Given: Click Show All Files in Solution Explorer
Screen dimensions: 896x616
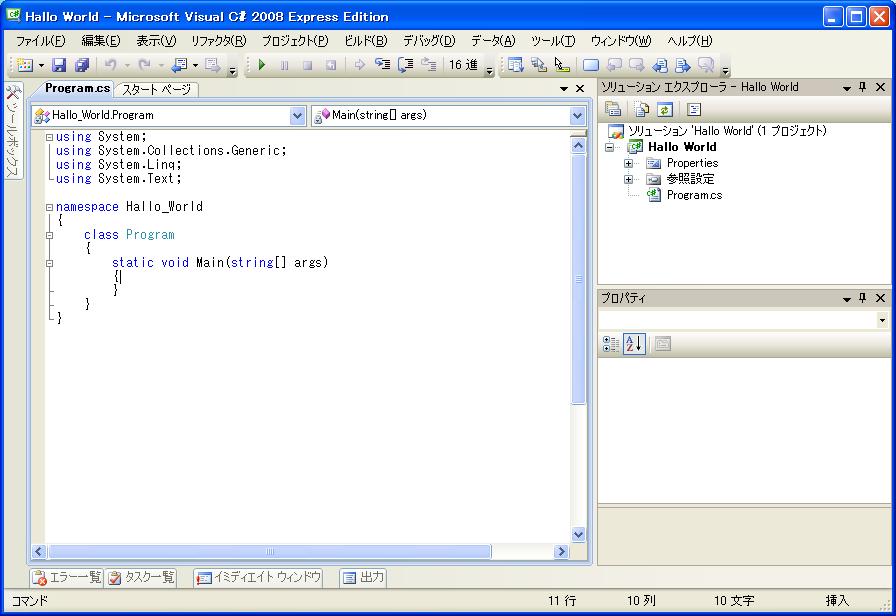Looking at the screenshot, I should pyautogui.click(x=642, y=109).
